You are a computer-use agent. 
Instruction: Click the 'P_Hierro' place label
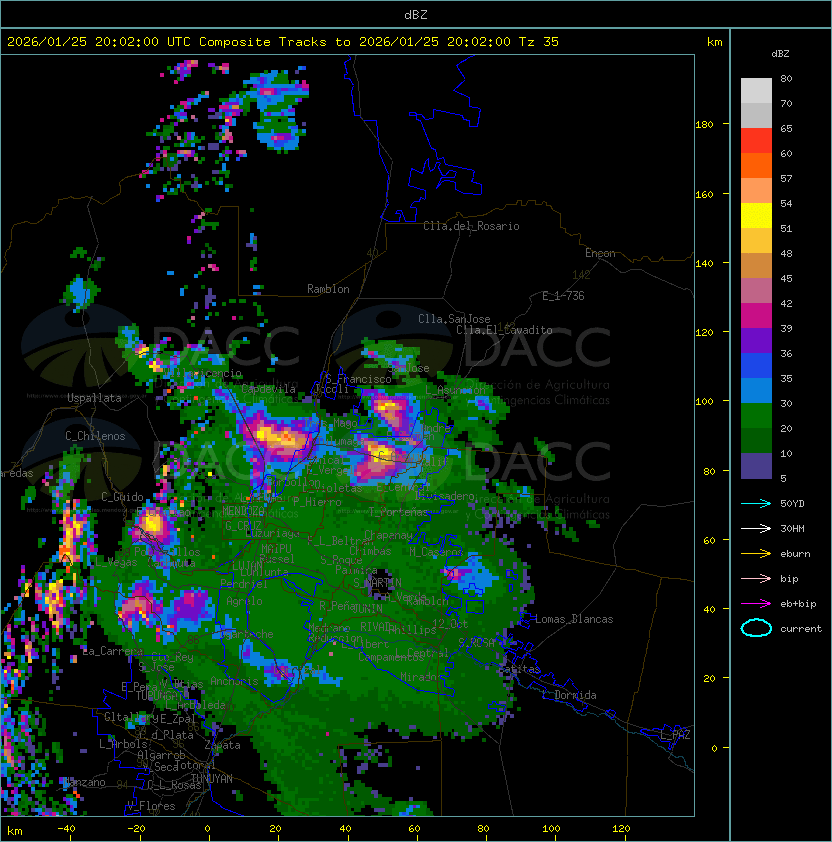(317, 502)
